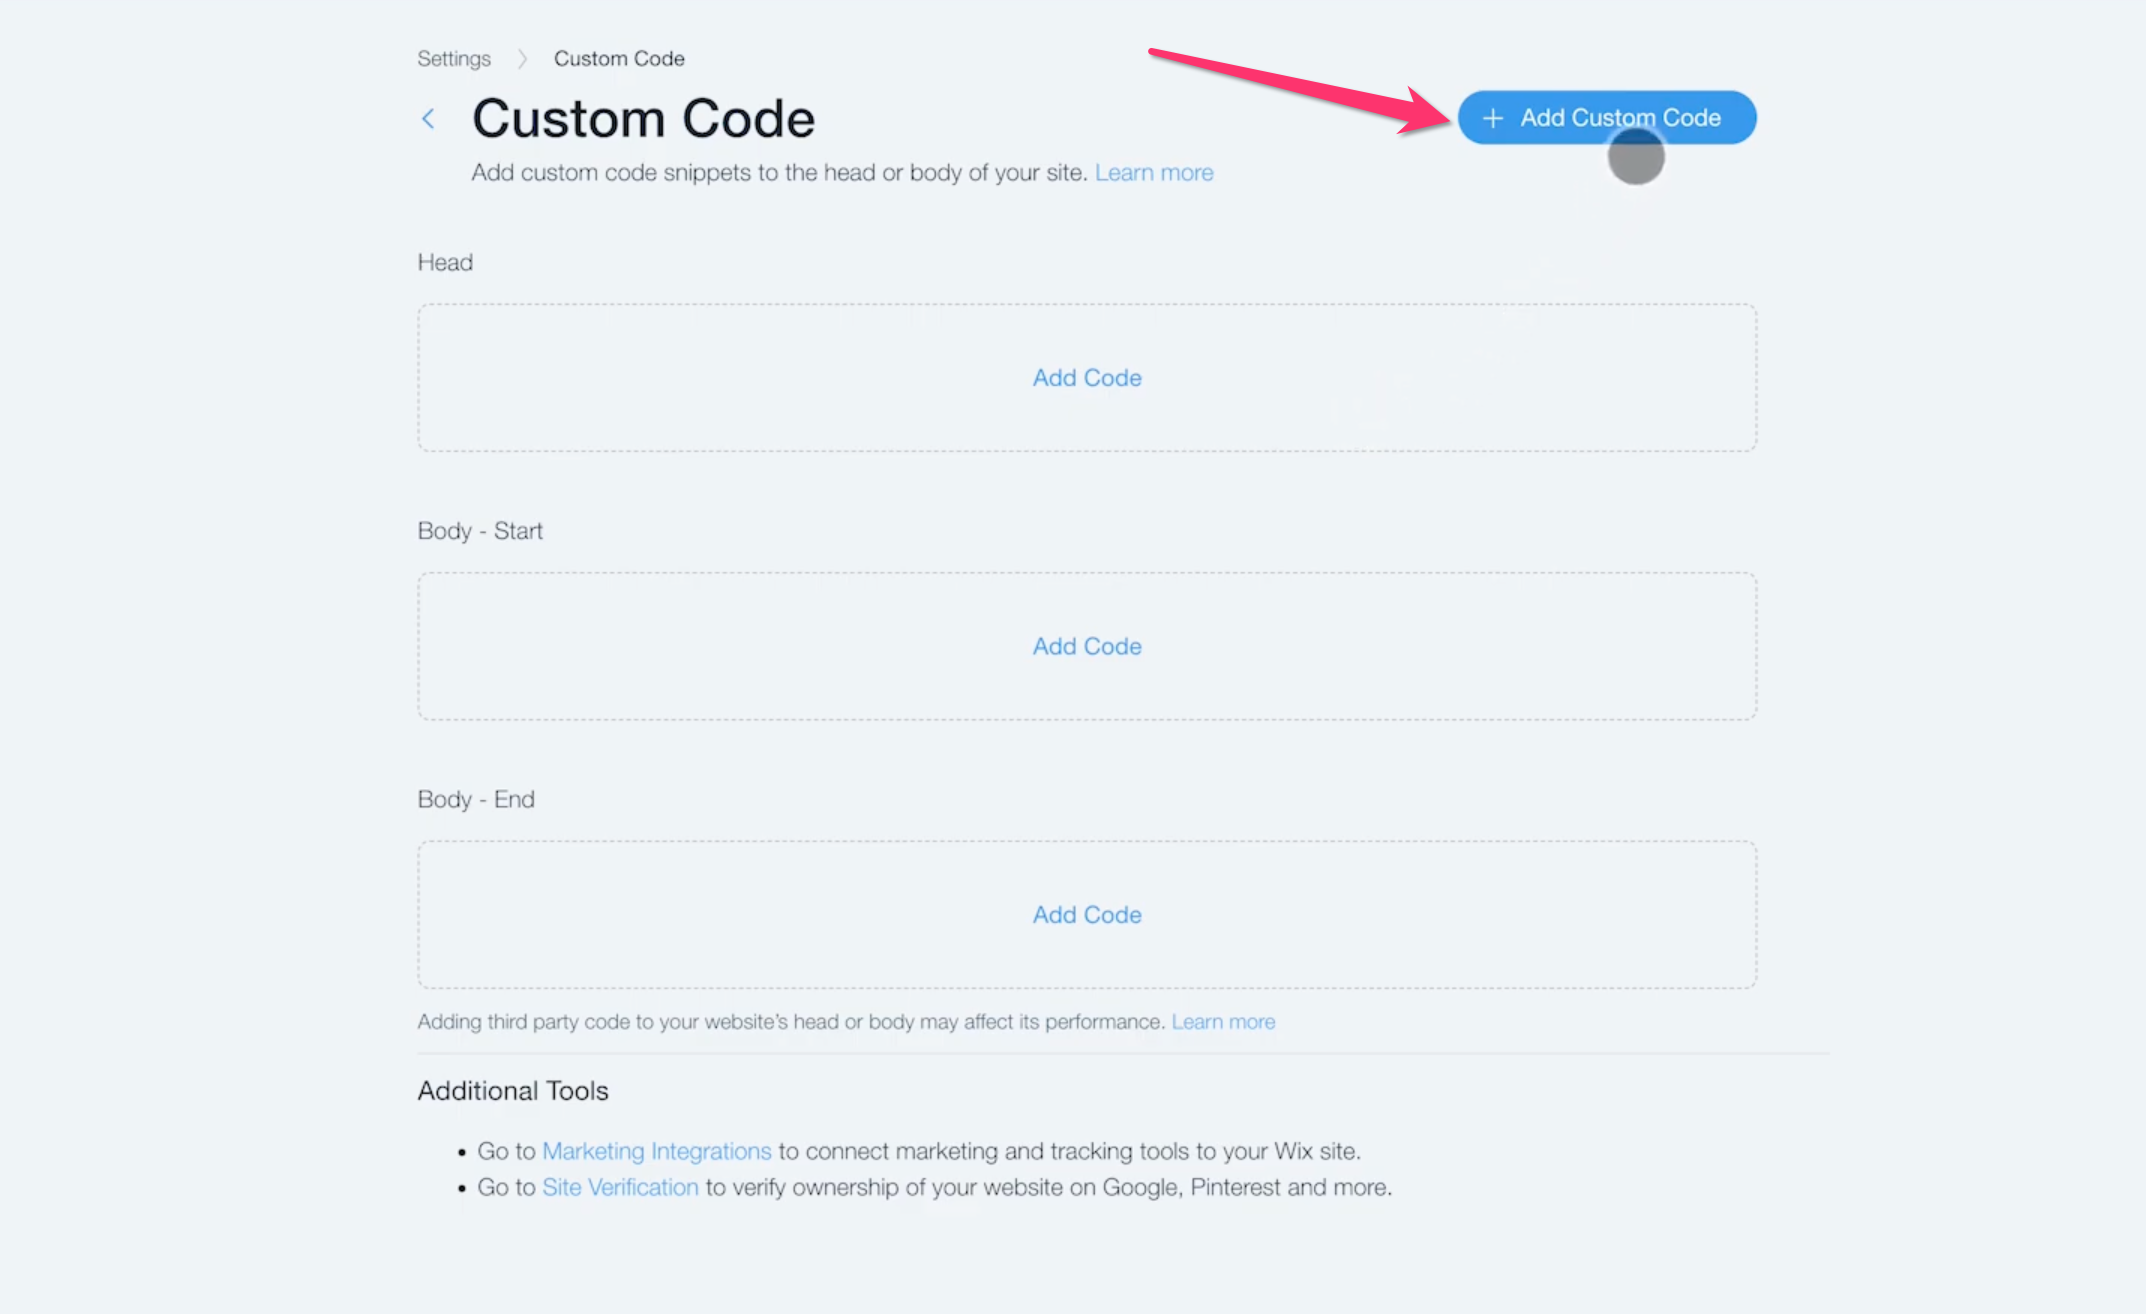Open the Site Verification link

(x=620, y=1187)
